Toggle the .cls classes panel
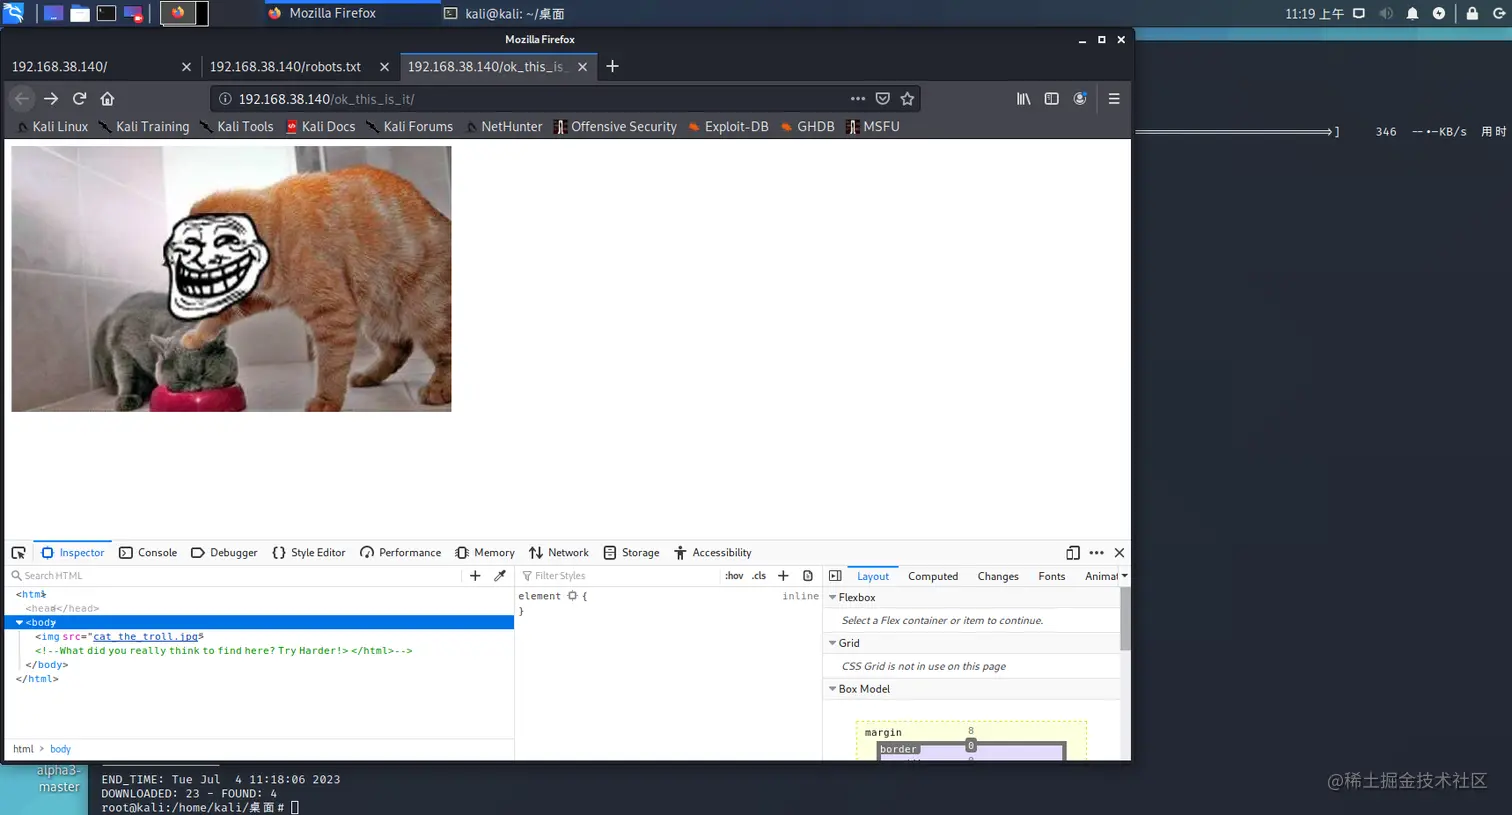 [x=759, y=576]
